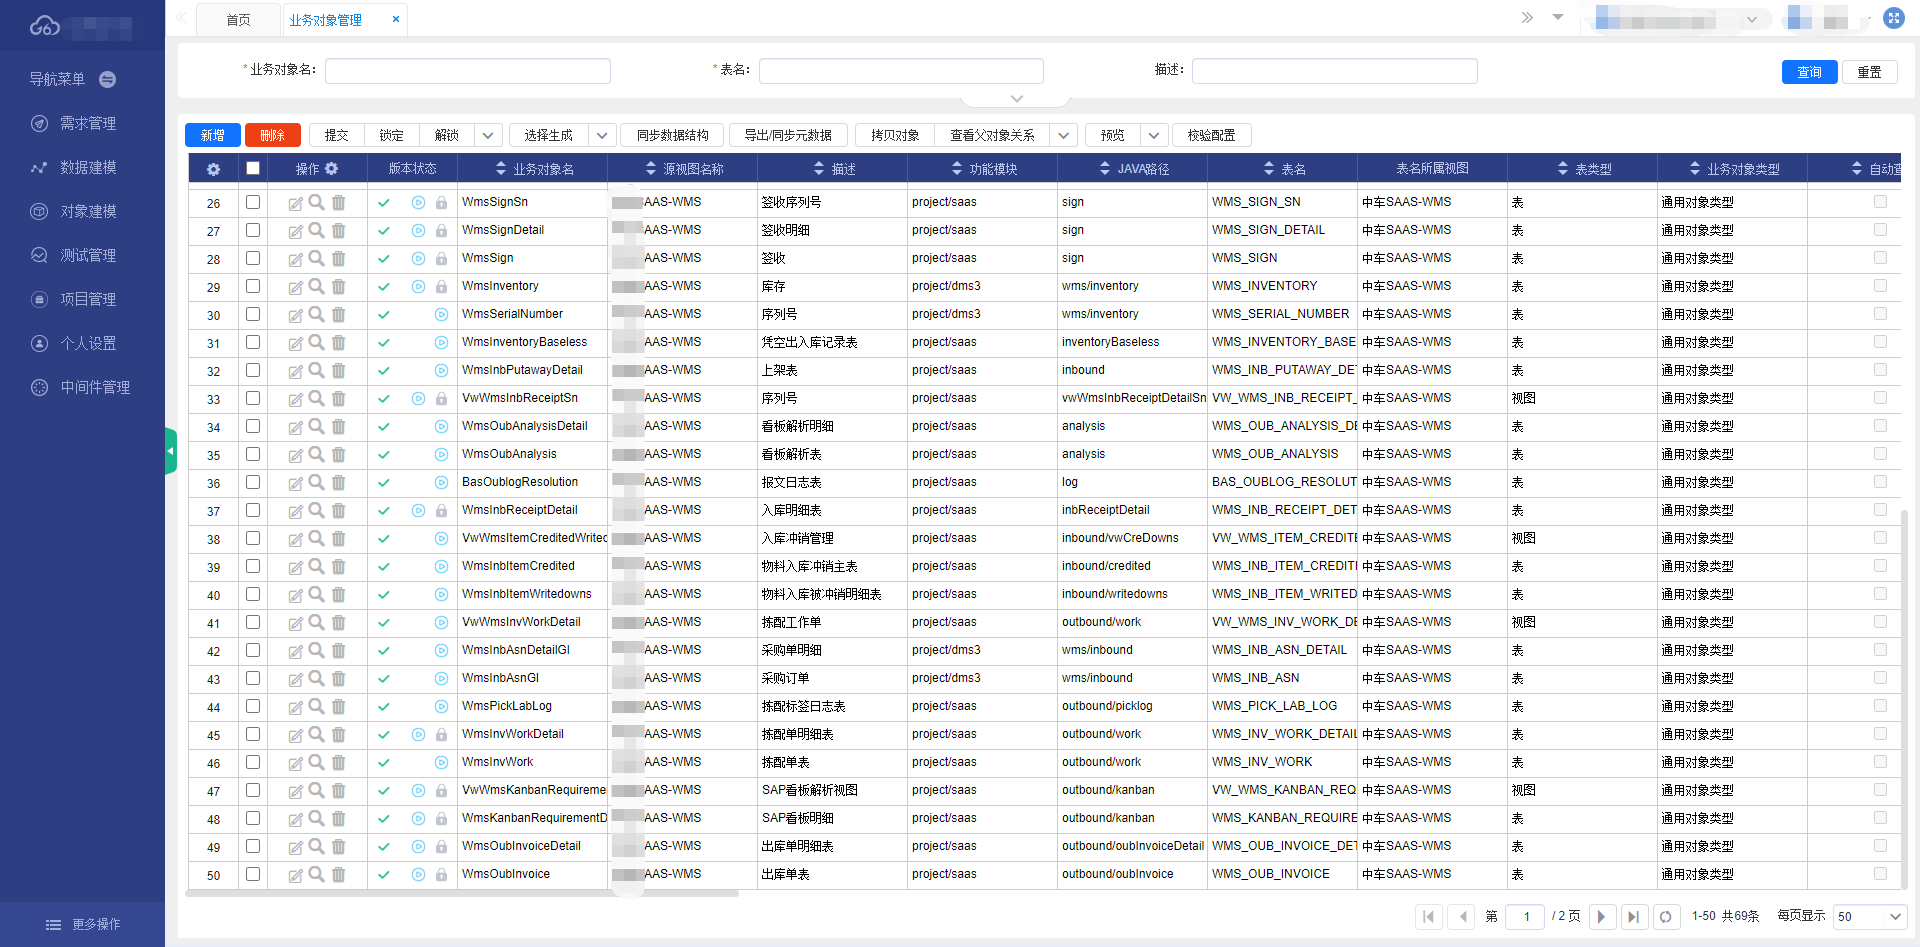Viewport: 1920px width, 947px height.
Task: Click the blue 查询 button
Action: pos(1809,72)
